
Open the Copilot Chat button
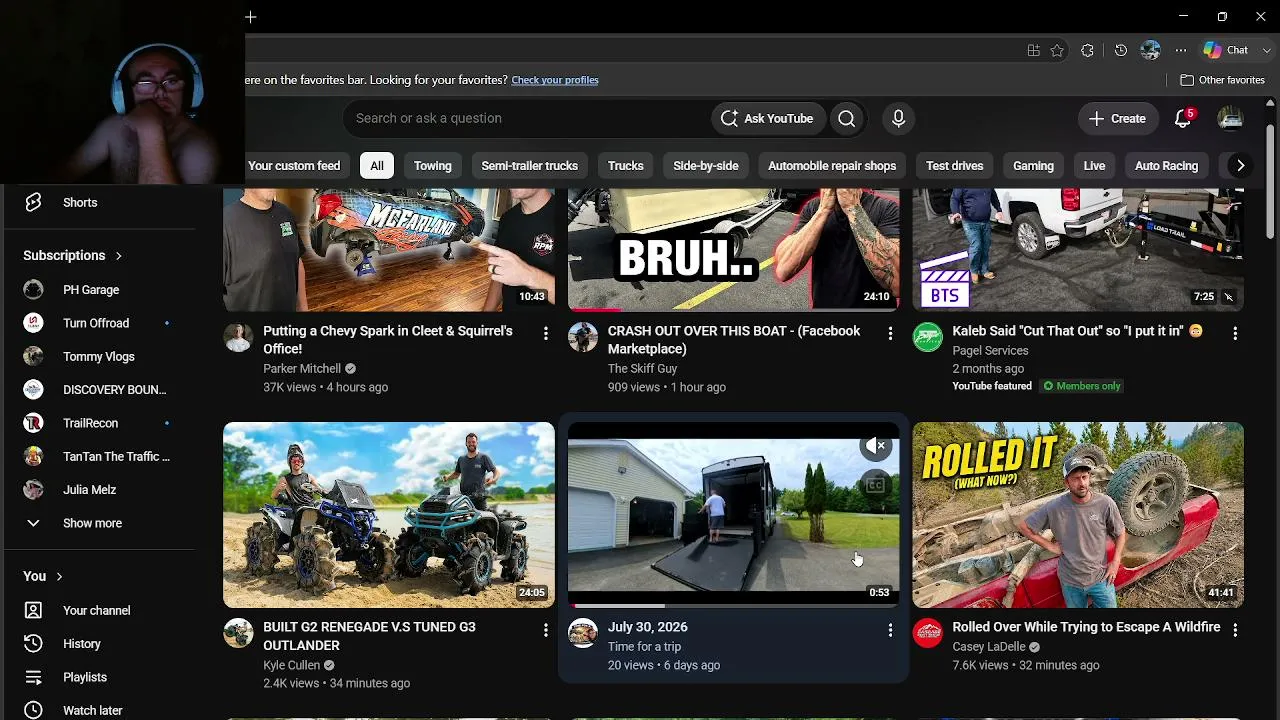1227,50
